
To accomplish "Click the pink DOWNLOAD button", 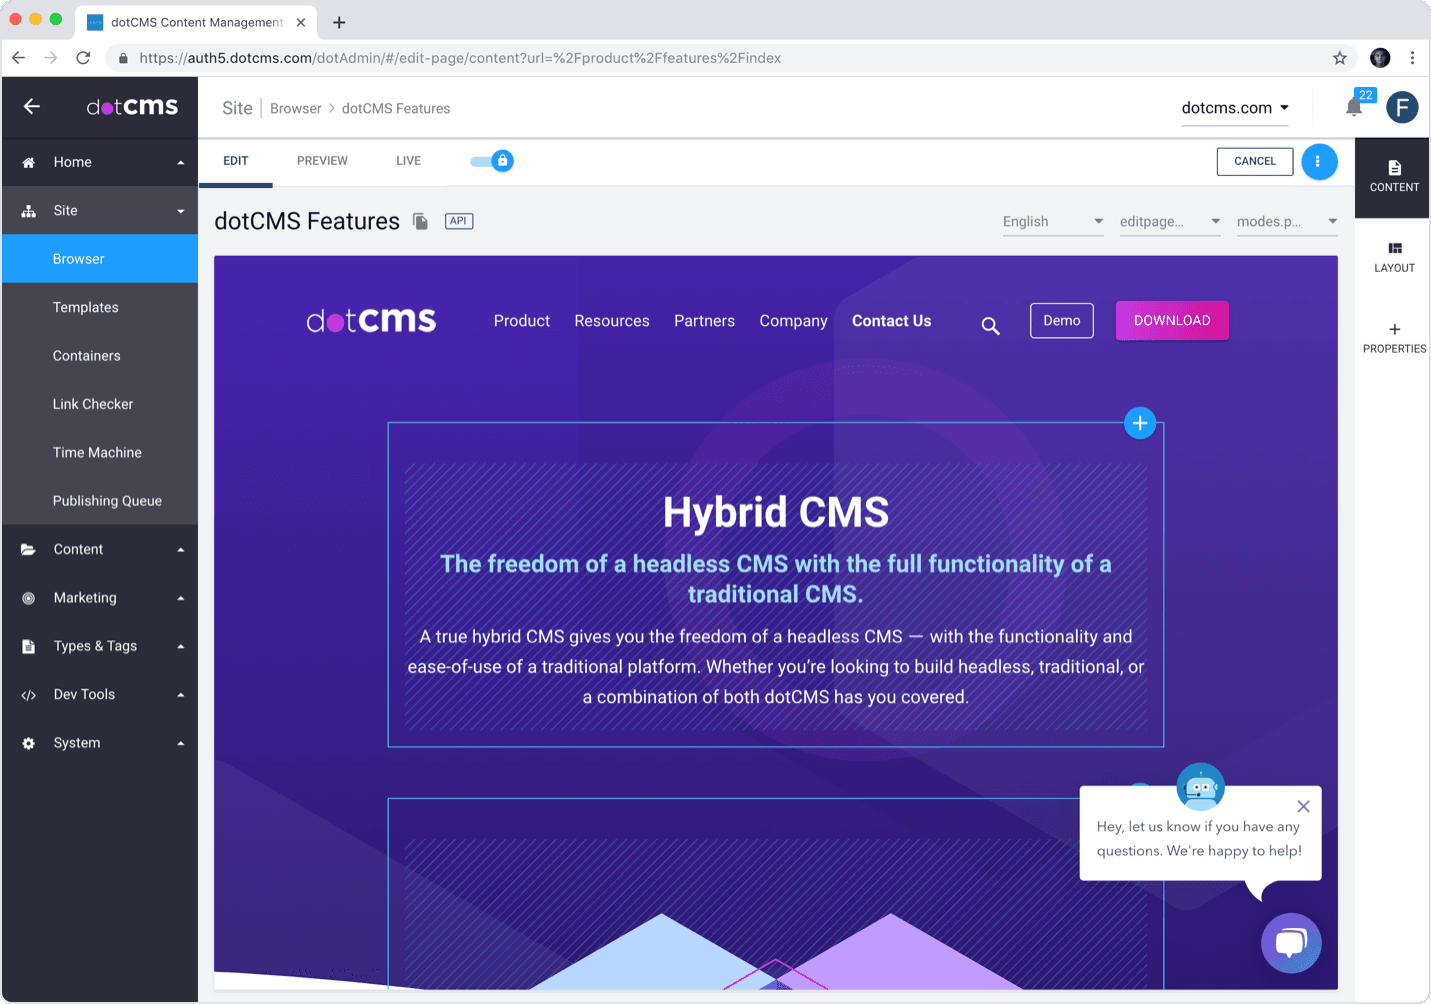I will (1172, 321).
